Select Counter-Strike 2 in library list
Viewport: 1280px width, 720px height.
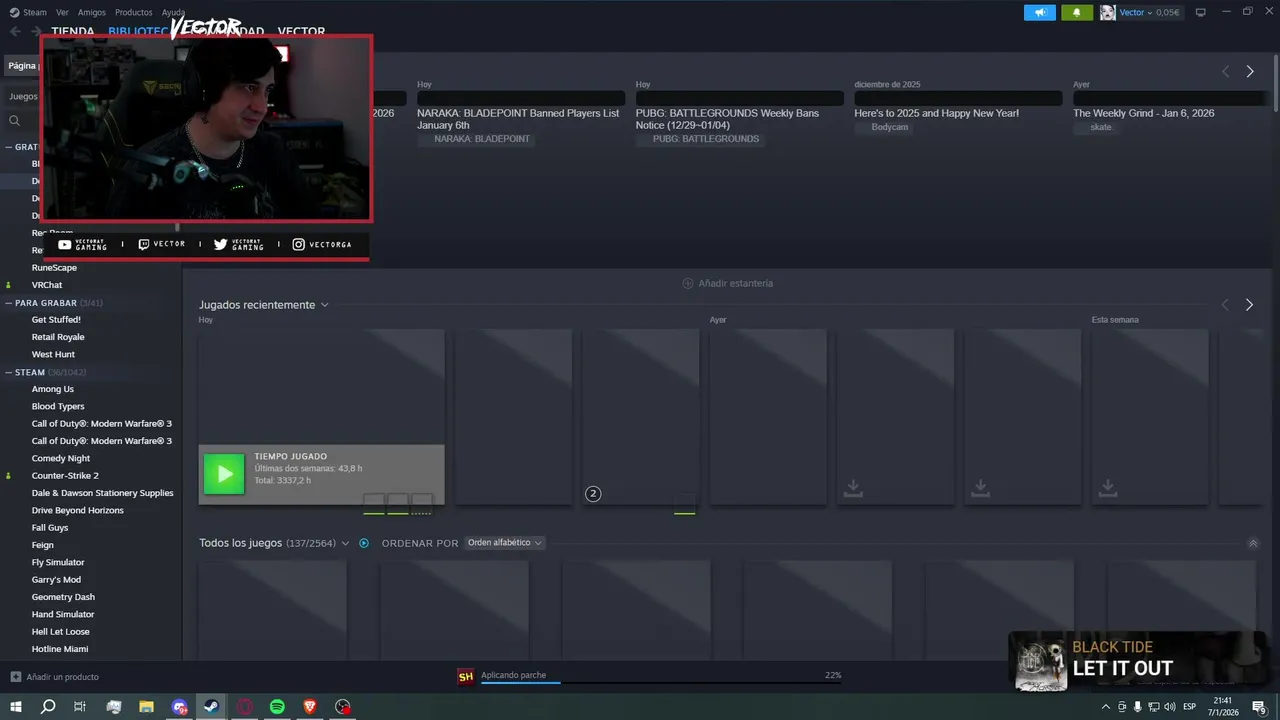point(65,475)
